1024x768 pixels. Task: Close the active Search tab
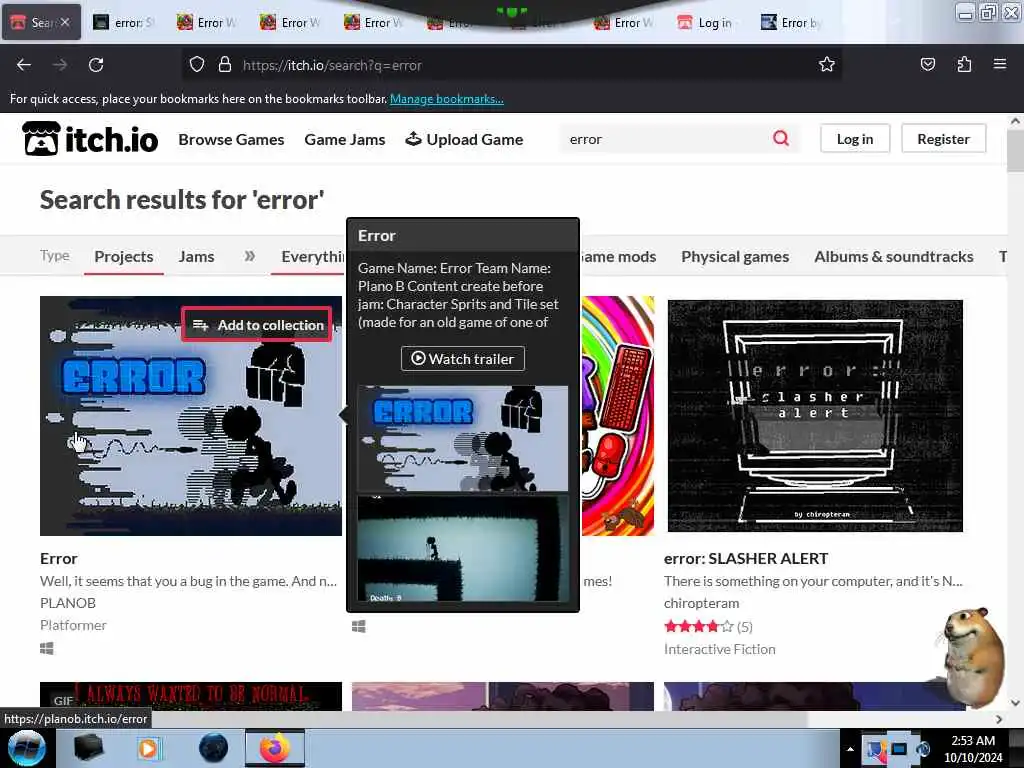pyautogui.click(x=65, y=22)
